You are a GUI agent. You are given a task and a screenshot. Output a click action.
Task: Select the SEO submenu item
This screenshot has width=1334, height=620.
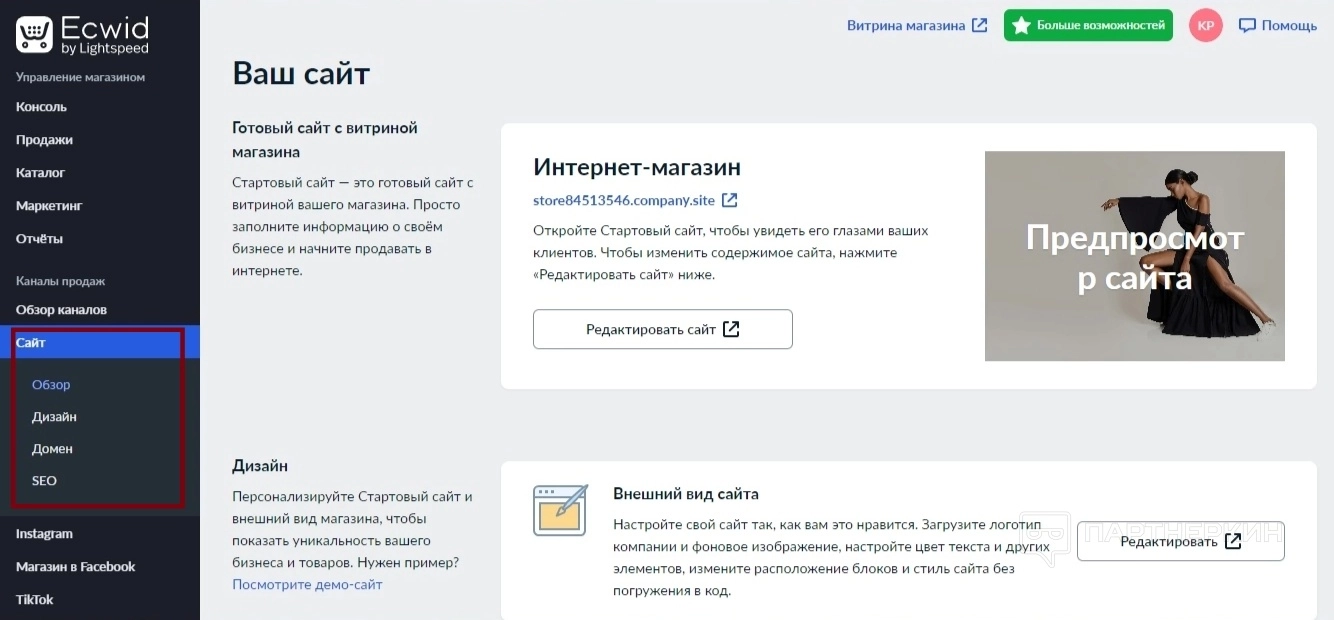[x=44, y=481]
